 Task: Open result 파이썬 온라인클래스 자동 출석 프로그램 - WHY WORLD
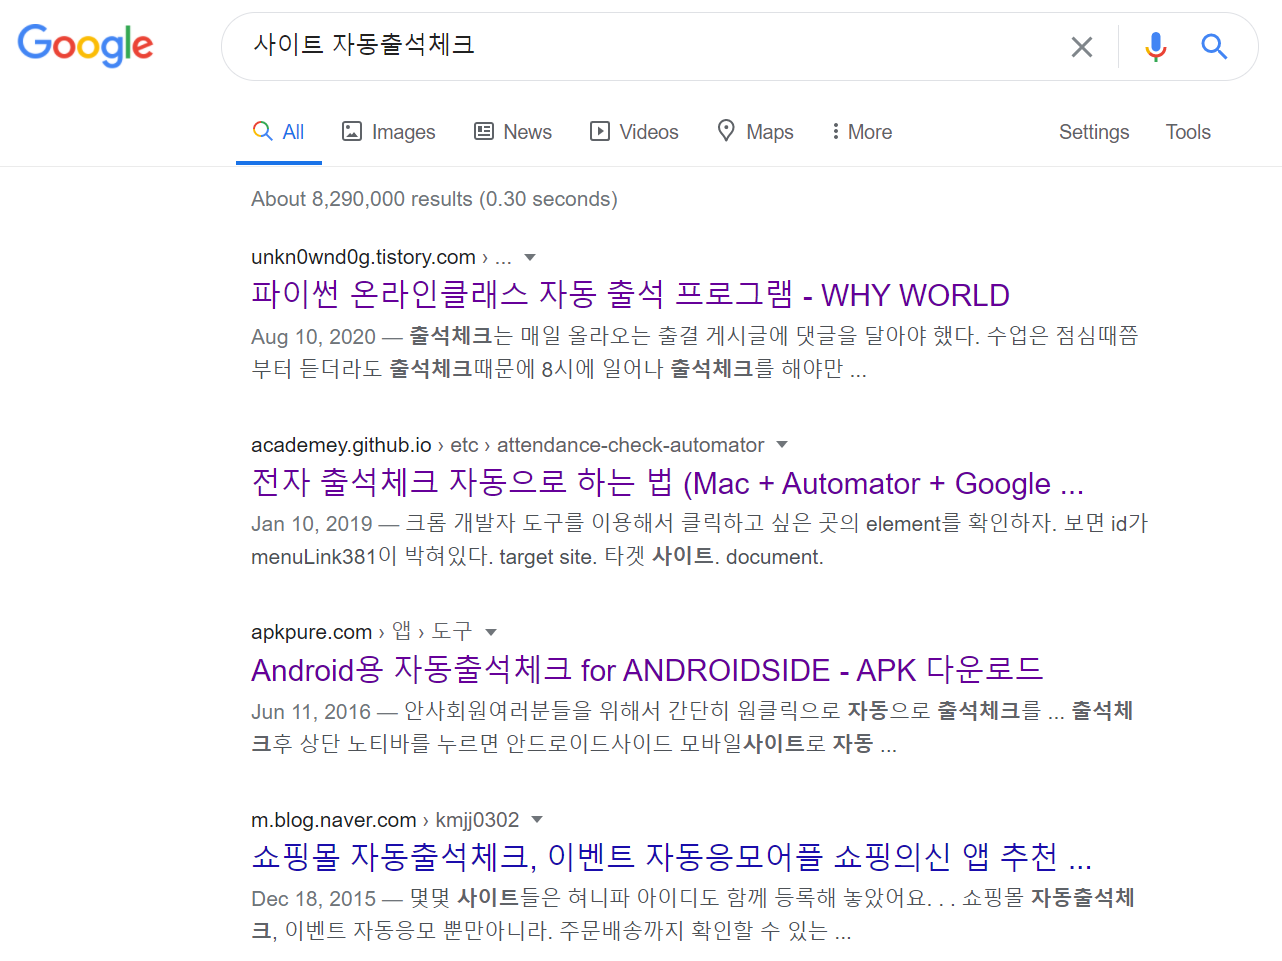630,295
